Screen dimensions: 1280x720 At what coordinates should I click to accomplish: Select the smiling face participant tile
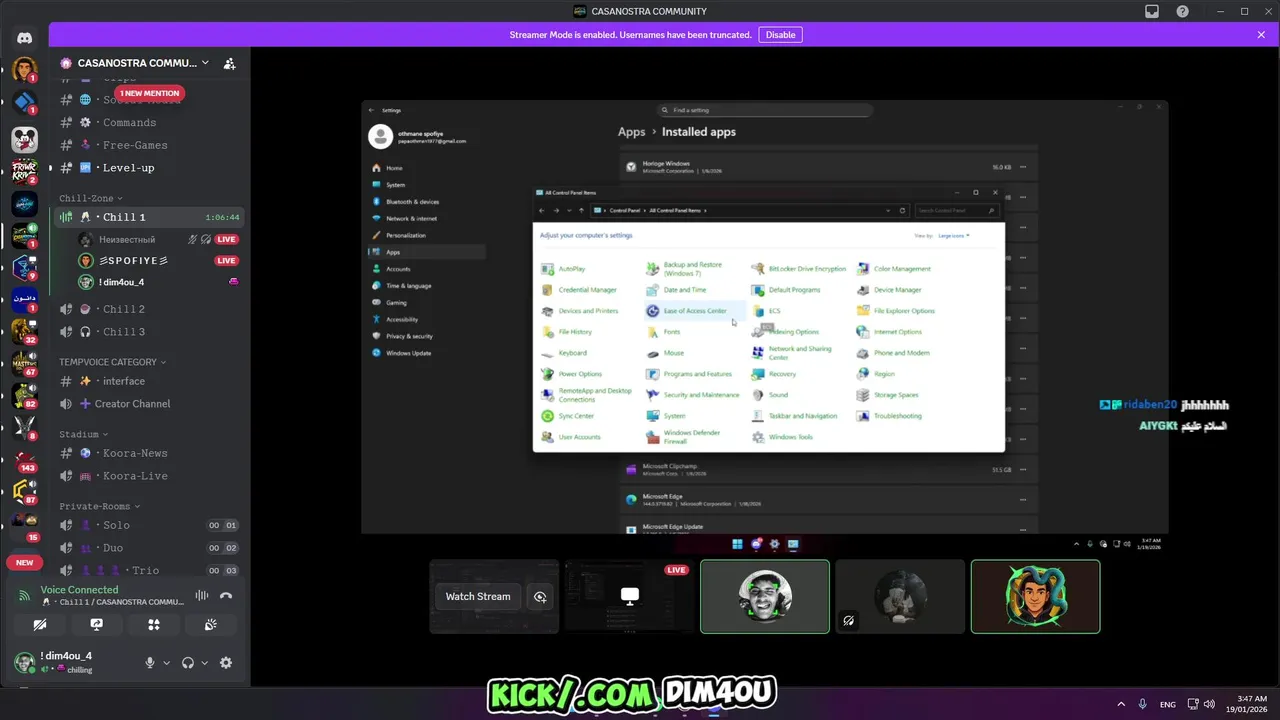tap(765, 596)
